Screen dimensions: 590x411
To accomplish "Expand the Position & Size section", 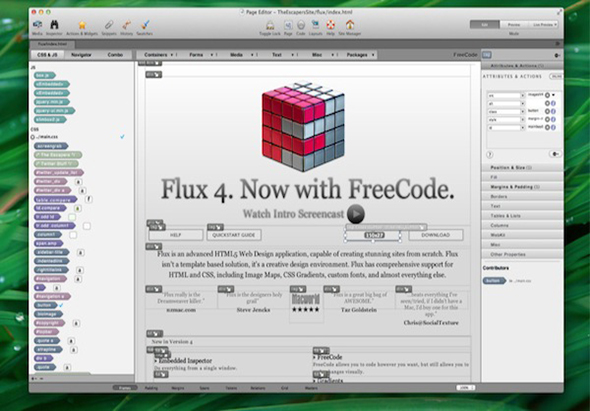I will (x=522, y=167).
